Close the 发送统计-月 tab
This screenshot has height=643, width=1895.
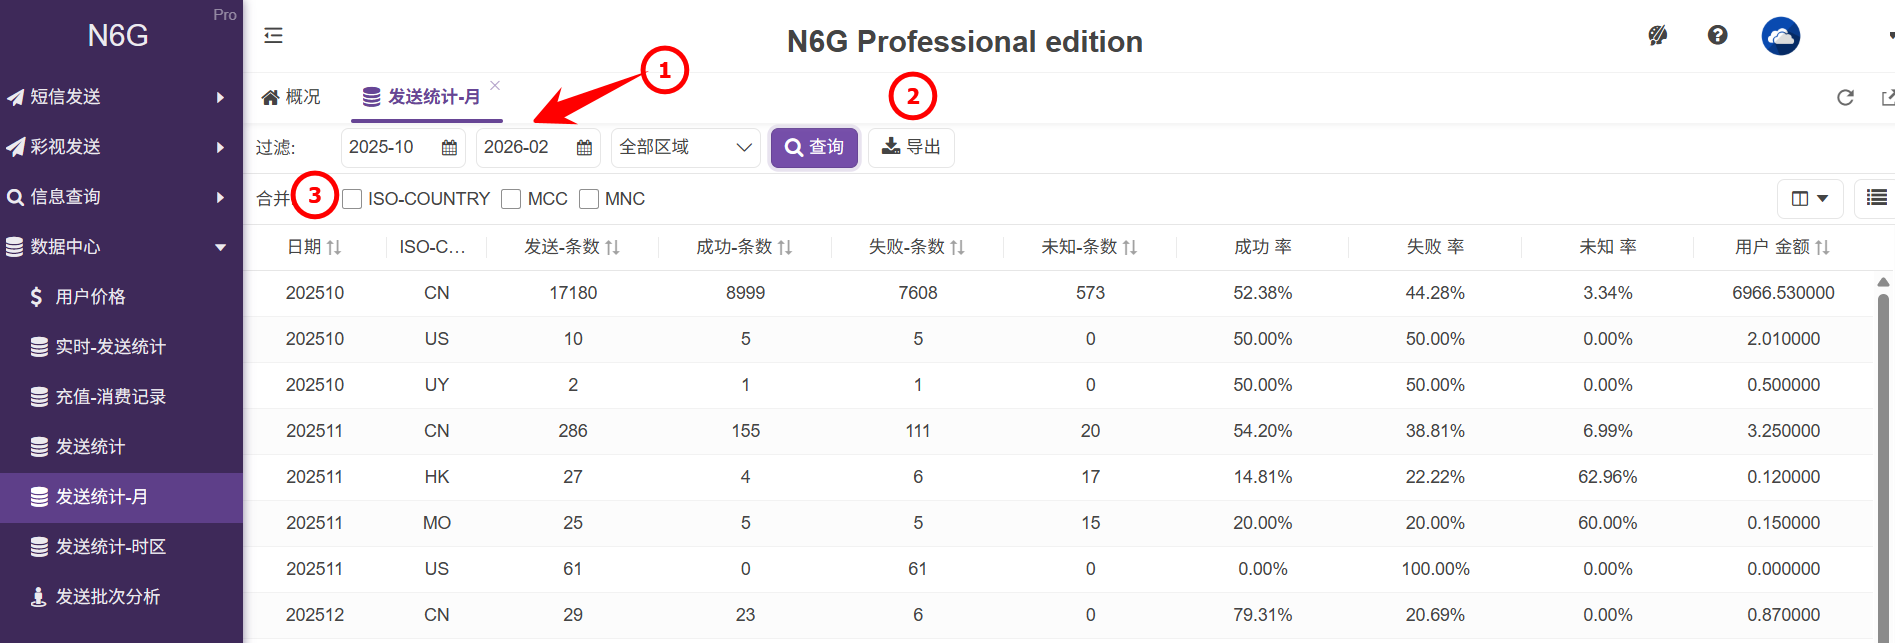tap(495, 86)
